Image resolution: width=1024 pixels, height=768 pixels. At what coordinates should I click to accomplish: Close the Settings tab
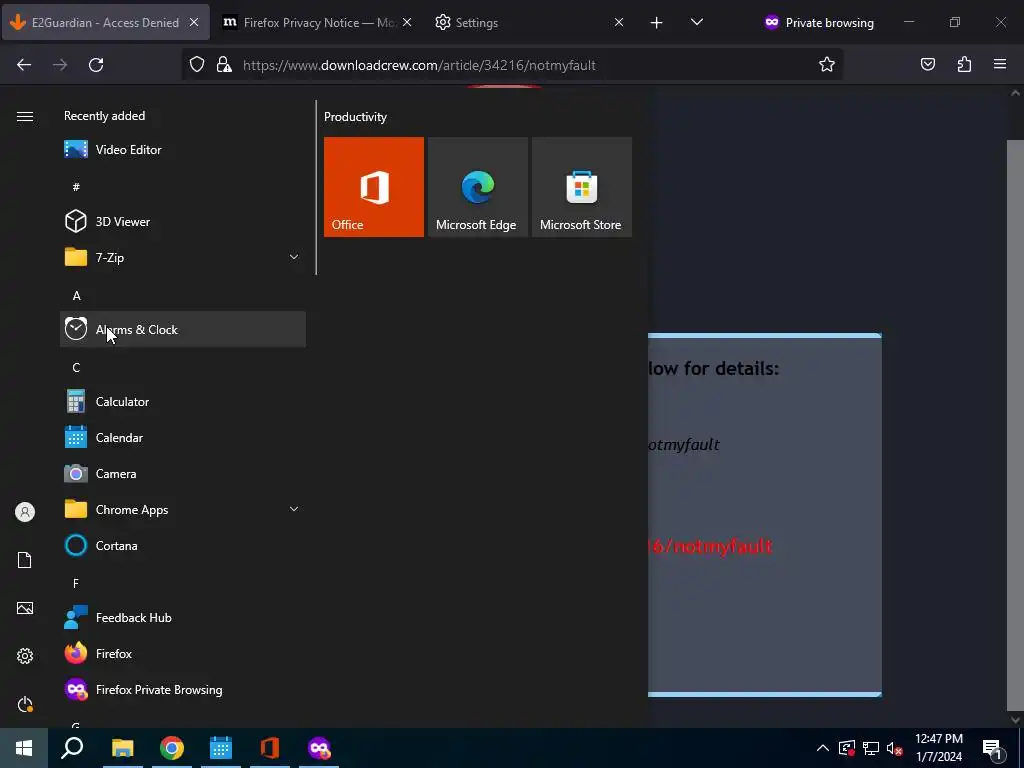click(619, 22)
